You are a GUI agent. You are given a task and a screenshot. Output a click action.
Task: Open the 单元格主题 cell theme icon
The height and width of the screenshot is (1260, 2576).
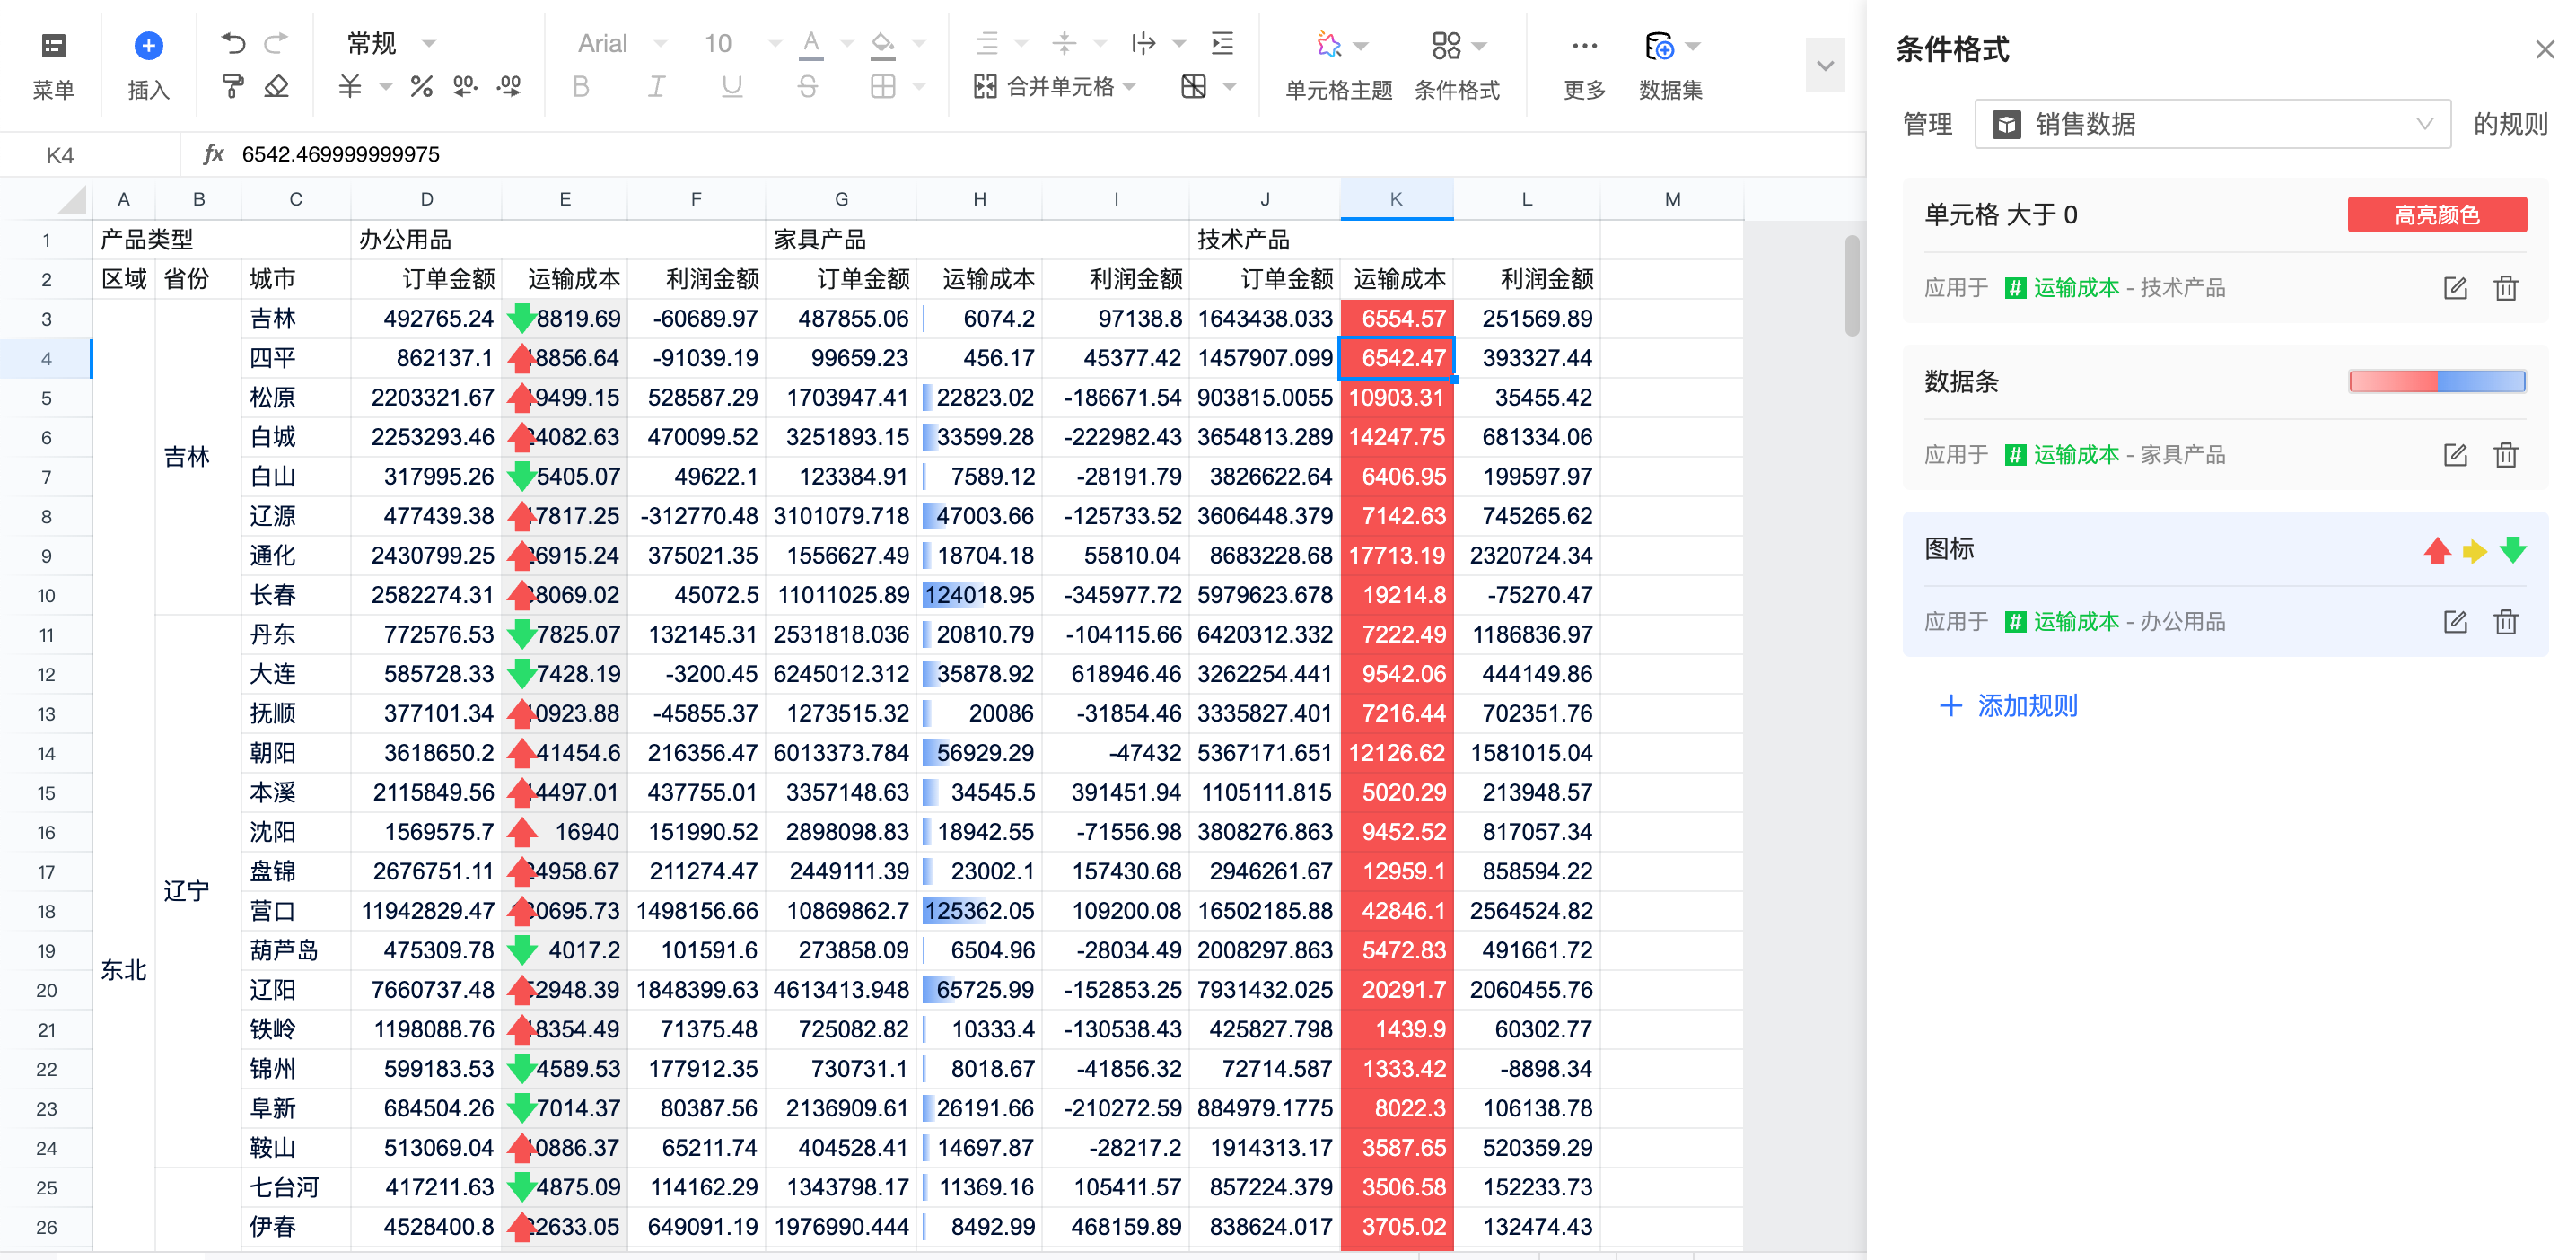(1329, 45)
